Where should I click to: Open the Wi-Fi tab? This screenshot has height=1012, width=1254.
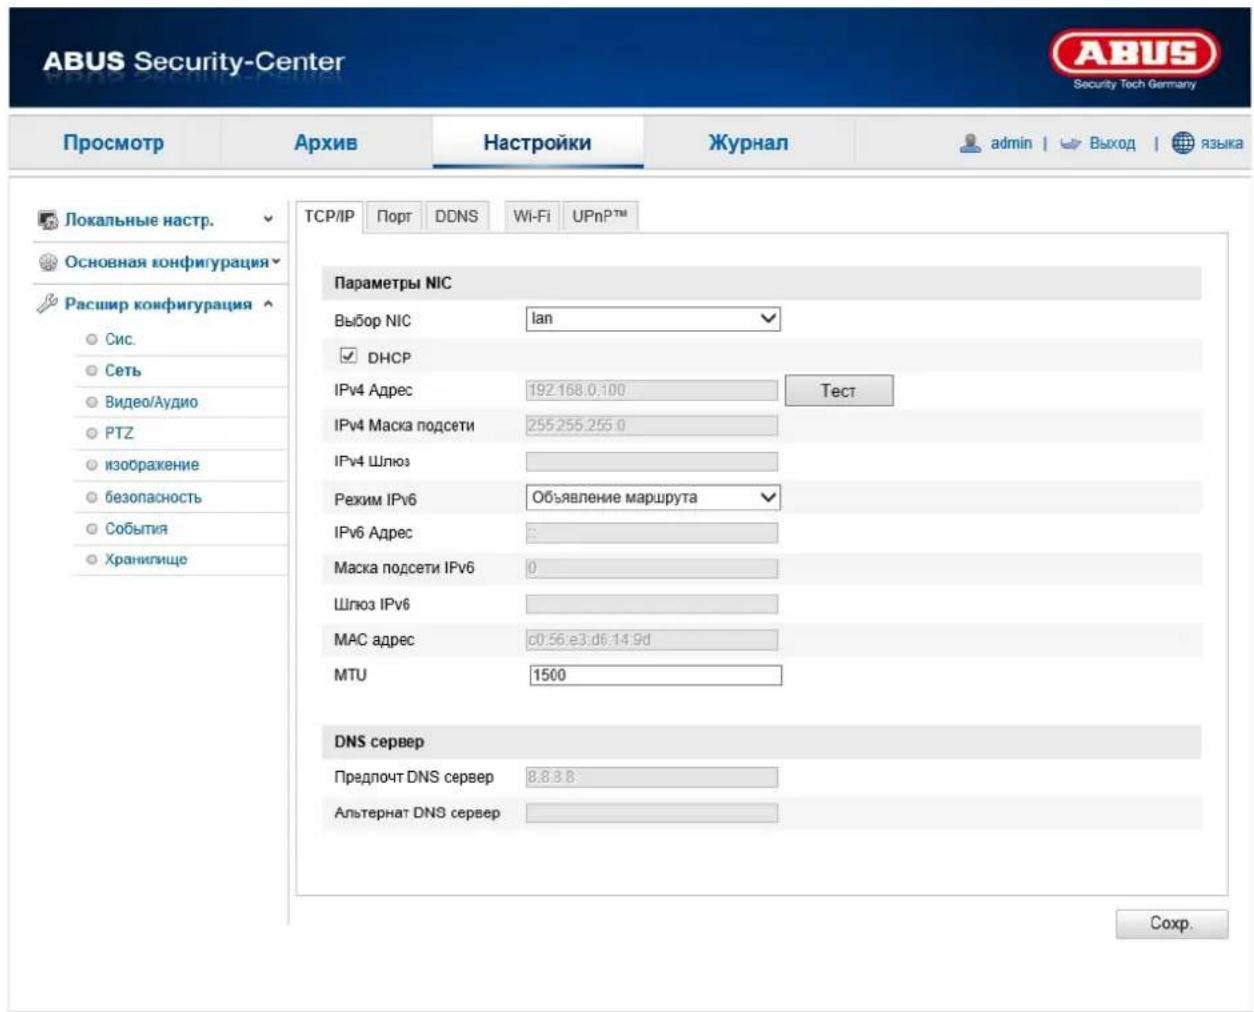coord(532,217)
